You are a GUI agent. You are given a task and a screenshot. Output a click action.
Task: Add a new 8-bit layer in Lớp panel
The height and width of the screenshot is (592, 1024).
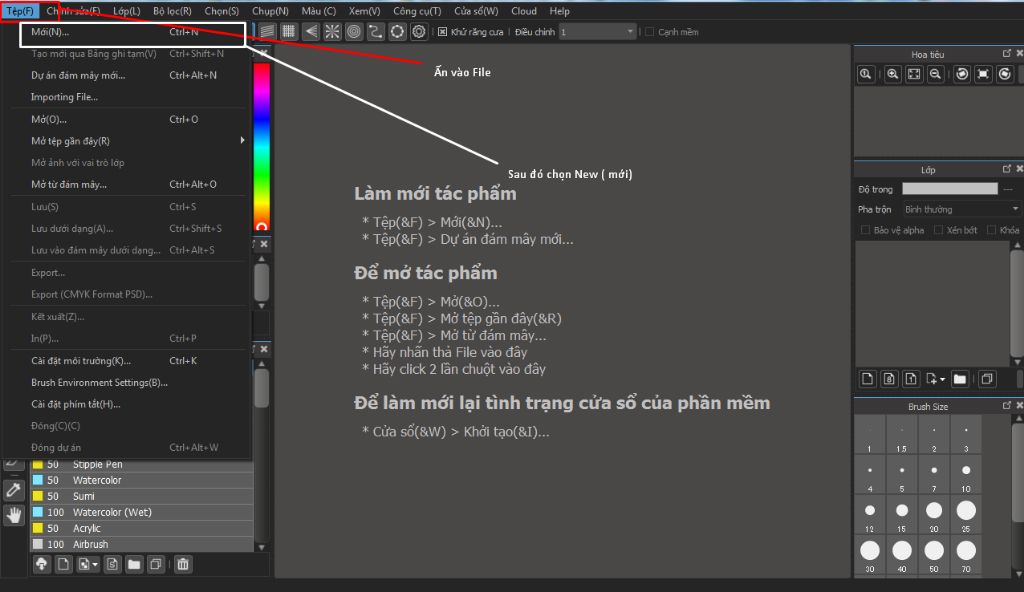[889, 379]
